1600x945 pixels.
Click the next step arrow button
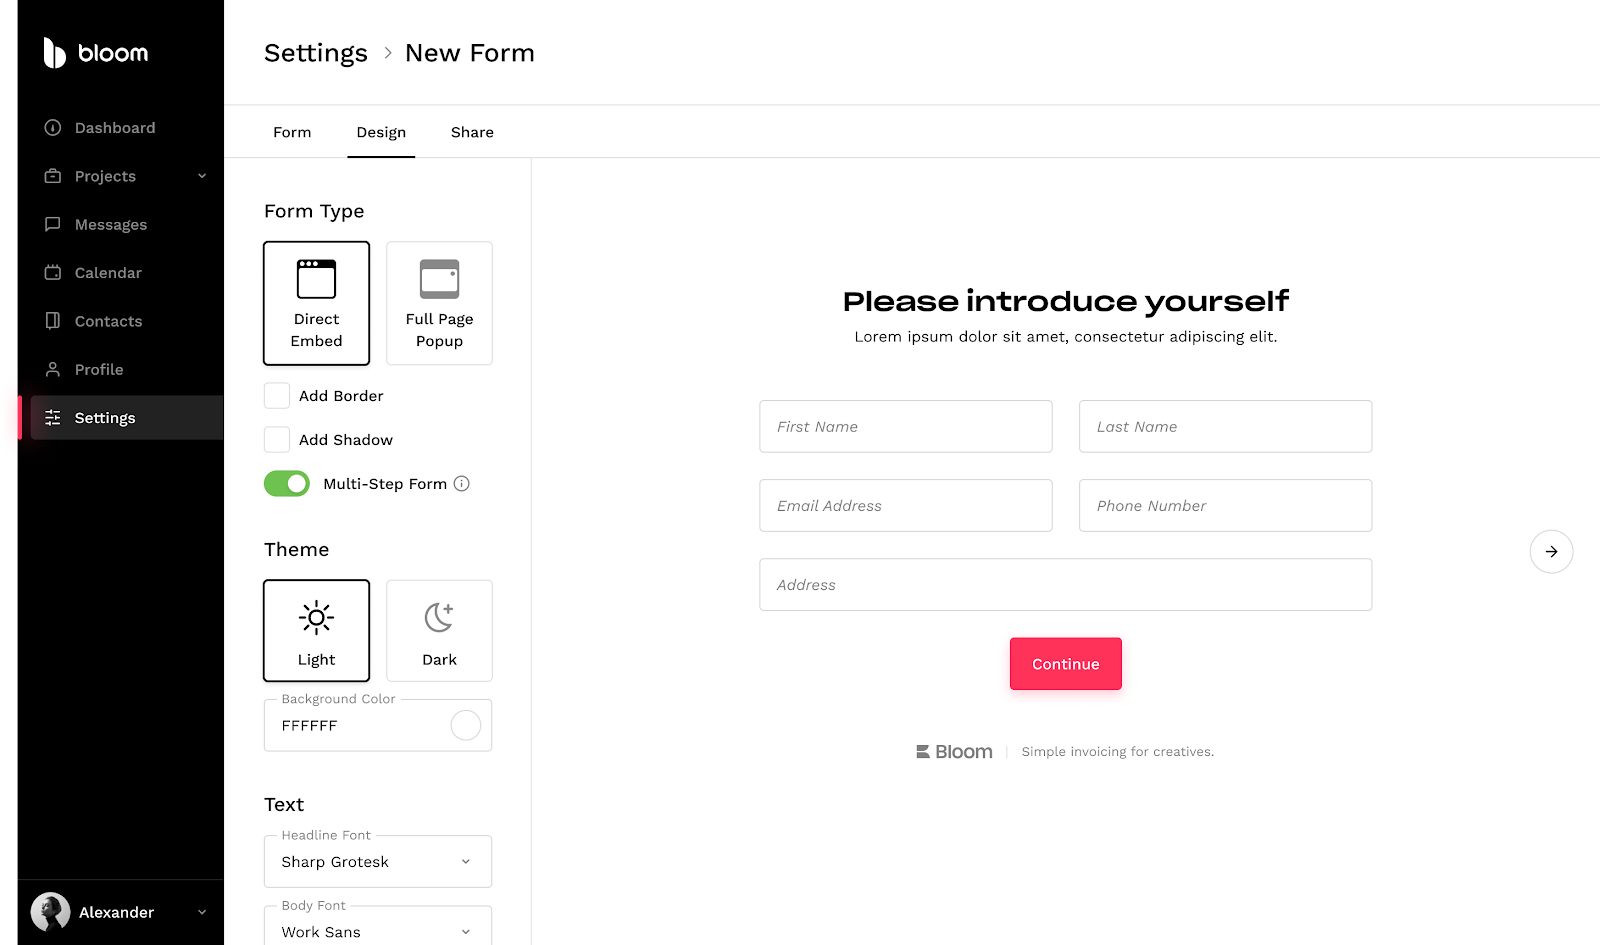[x=1551, y=552]
